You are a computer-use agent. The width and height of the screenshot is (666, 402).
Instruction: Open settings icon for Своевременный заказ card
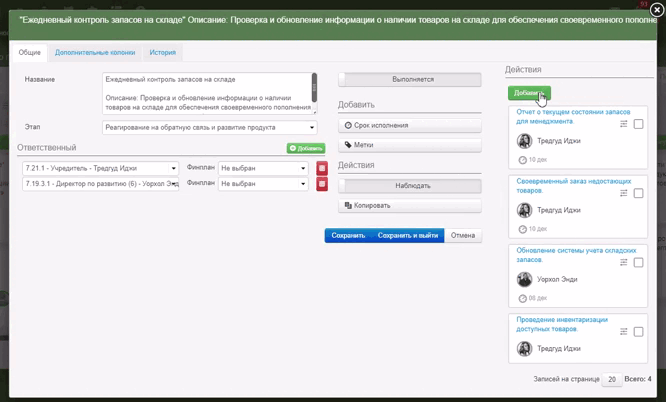pos(624,193)
